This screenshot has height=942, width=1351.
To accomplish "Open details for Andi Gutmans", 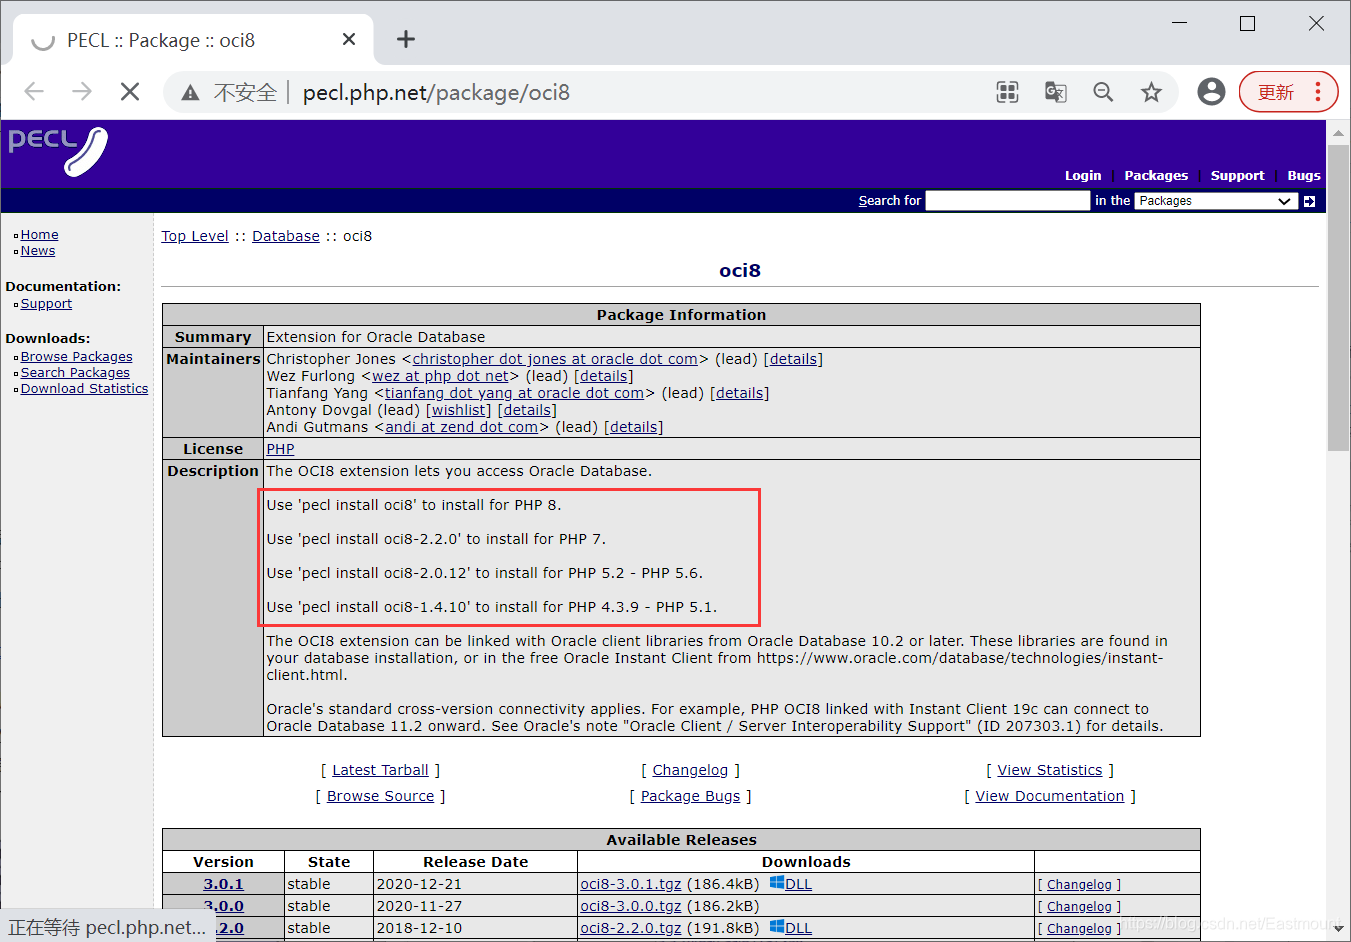I will pos(634,427).
